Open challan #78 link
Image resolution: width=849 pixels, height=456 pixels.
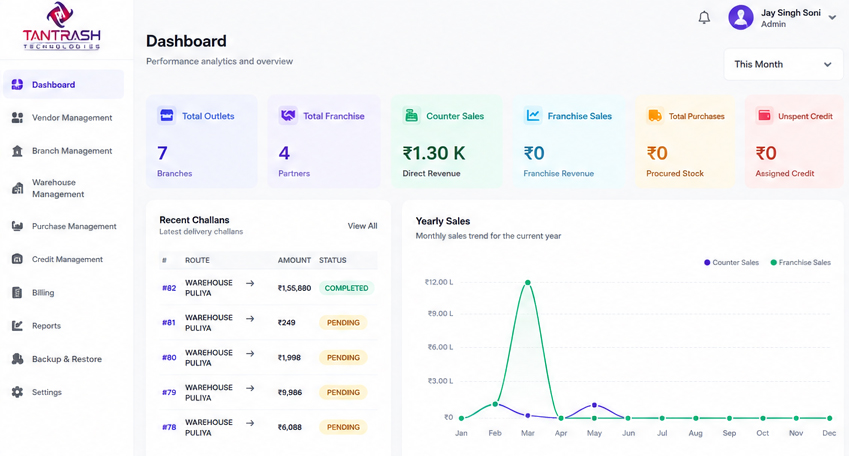(x=169, y=427)
